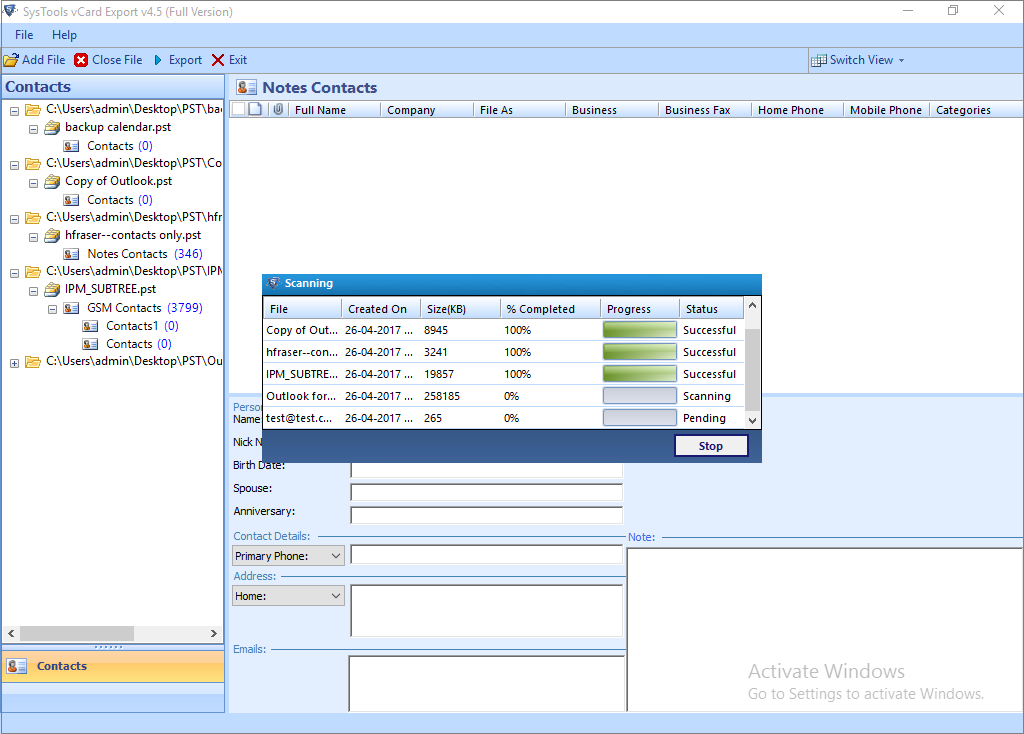Click the Switch View grid icon
This screenshot has height=734, width=1024.
point(818,60)
